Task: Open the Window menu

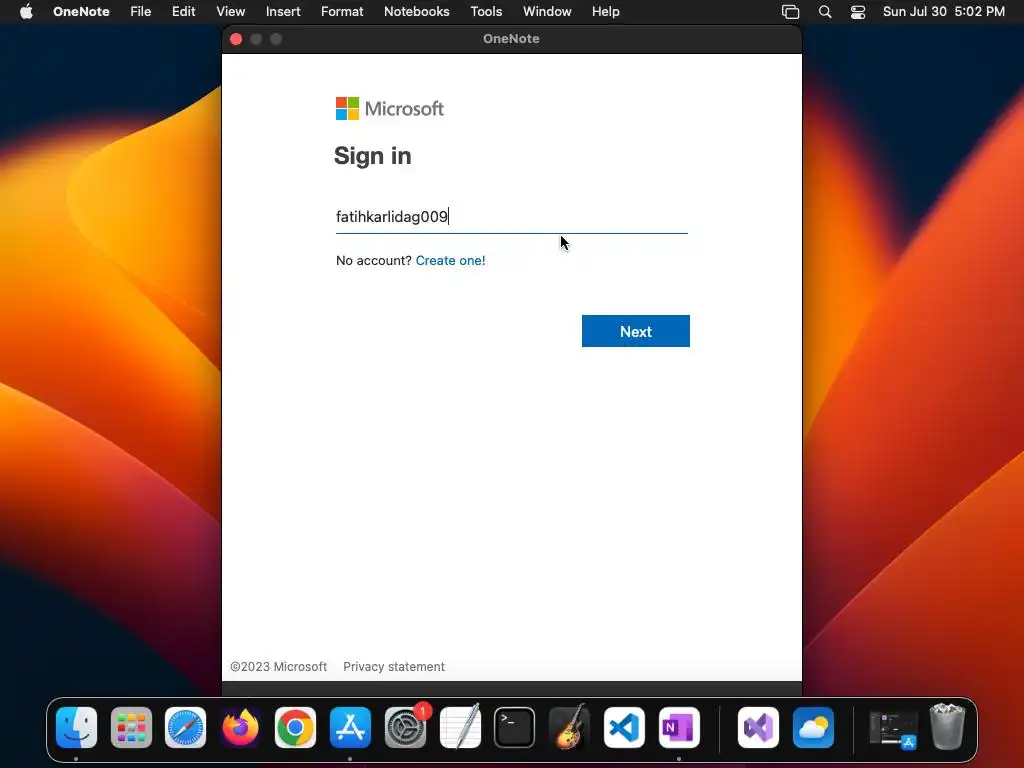Action: [x=547, y=11]
